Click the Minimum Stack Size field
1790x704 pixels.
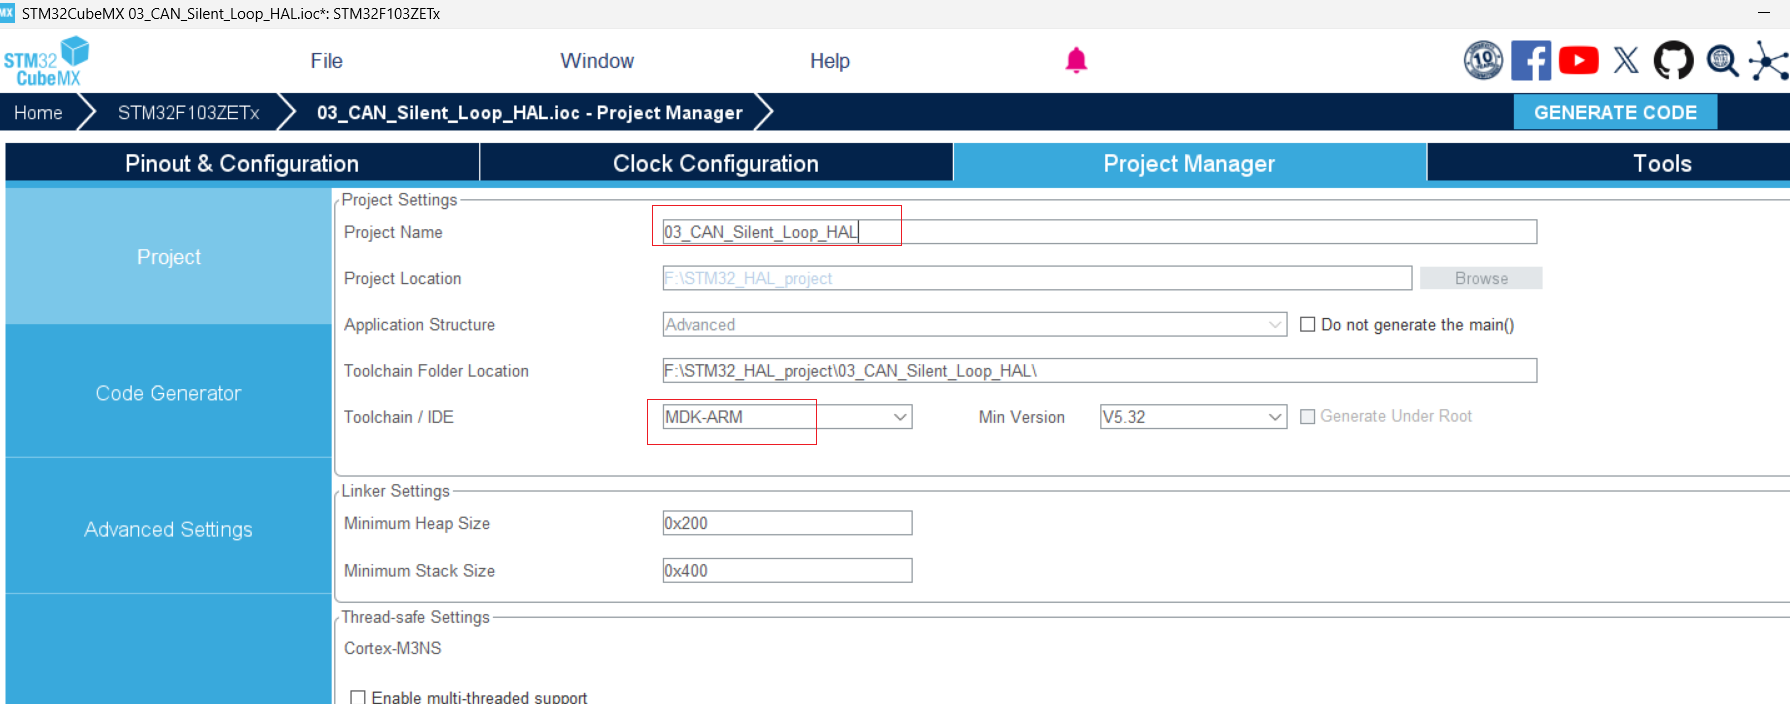(787, 570)
